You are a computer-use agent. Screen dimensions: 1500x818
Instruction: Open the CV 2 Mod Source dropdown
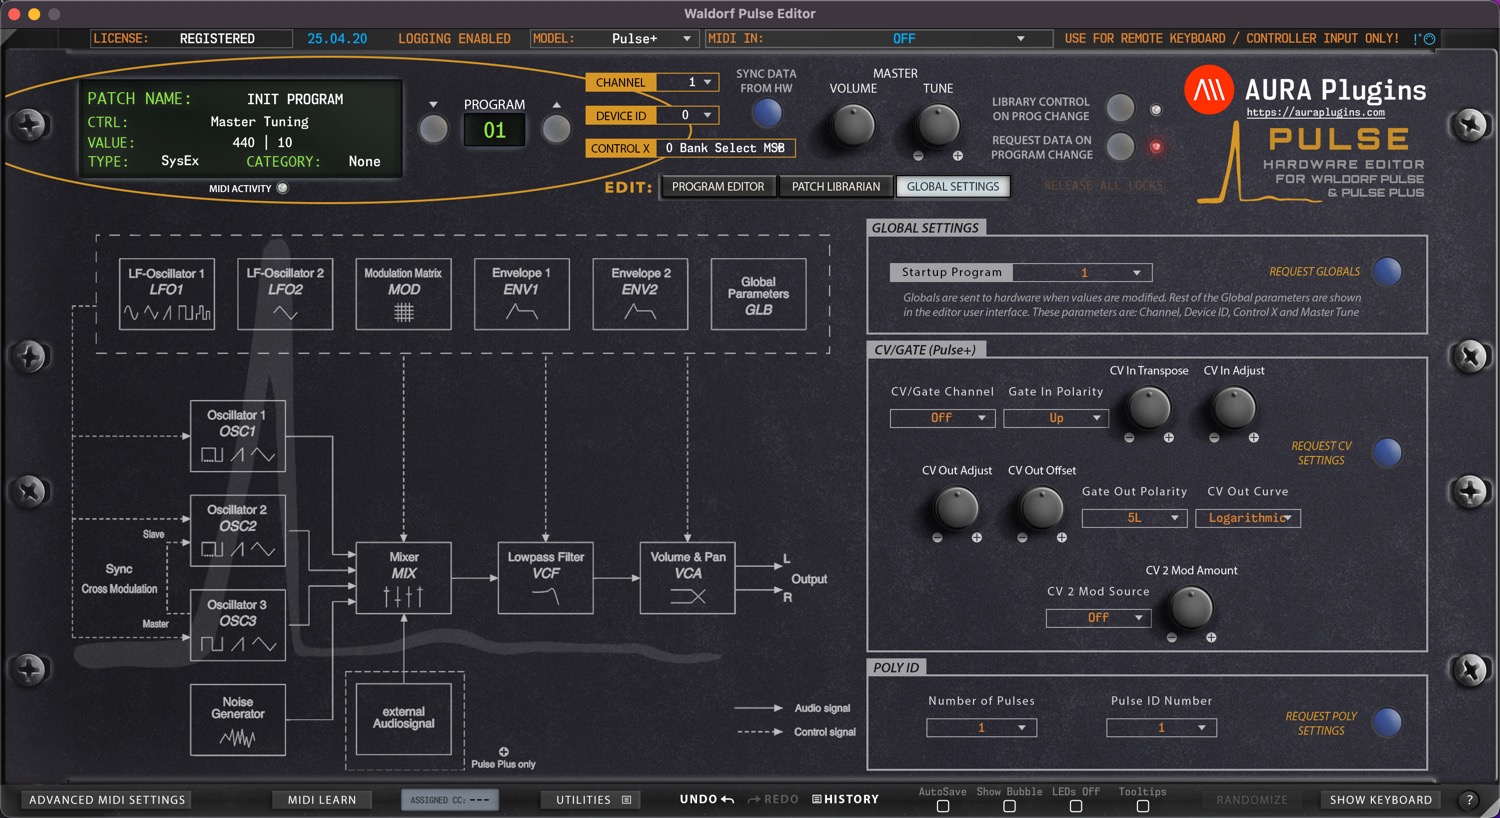point(1098,618)
